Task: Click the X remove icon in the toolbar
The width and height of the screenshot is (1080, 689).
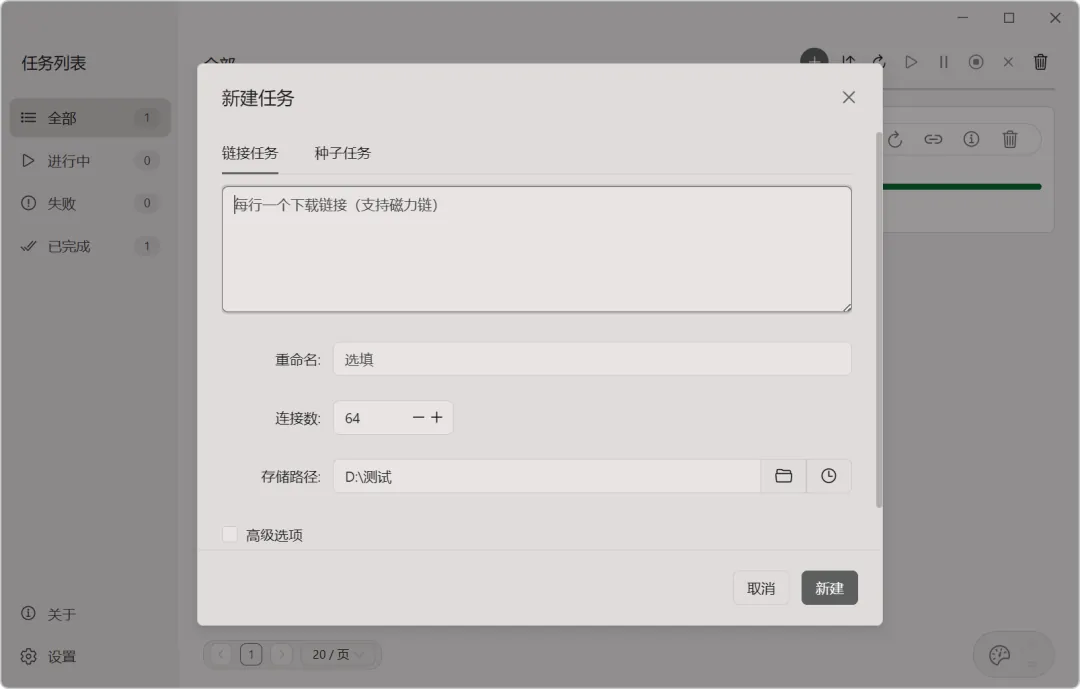Action: tap(1008, 62)
